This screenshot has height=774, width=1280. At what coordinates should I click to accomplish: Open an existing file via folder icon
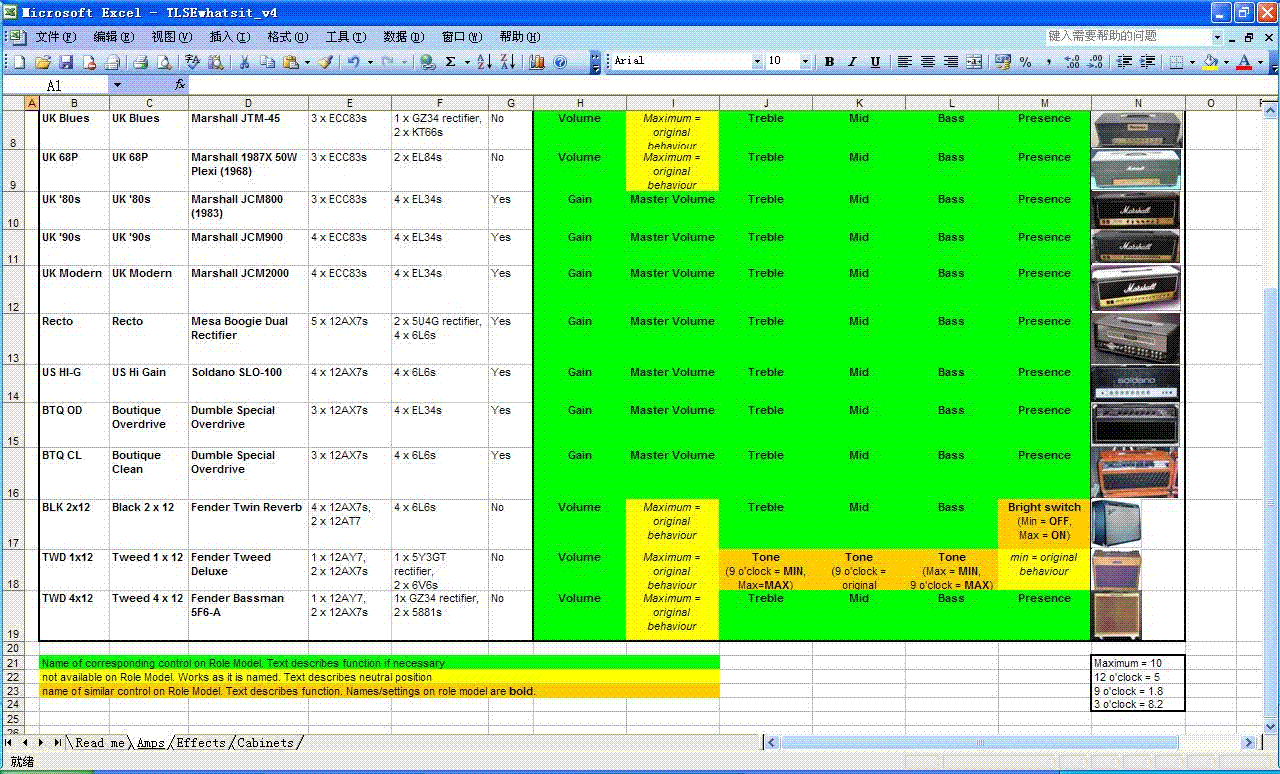click(x=43, y=62)
